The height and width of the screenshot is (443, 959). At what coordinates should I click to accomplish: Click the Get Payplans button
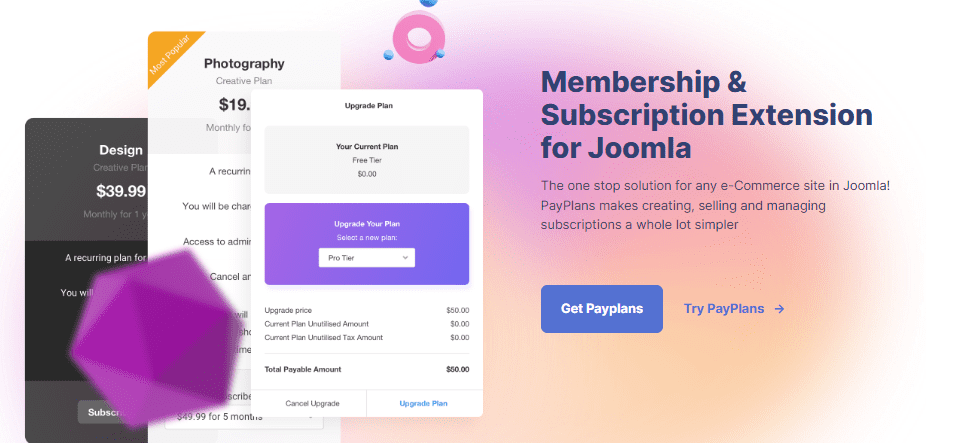601,309
